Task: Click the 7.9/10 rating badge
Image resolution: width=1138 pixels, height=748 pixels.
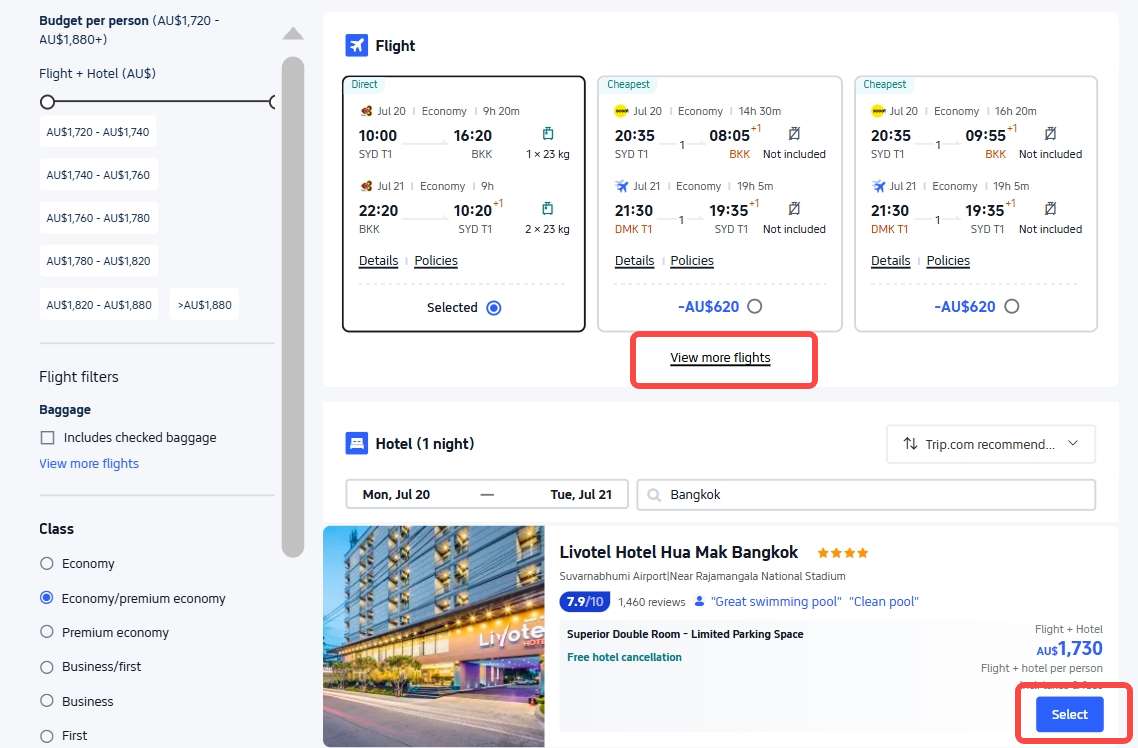Action: click(584, 601)
